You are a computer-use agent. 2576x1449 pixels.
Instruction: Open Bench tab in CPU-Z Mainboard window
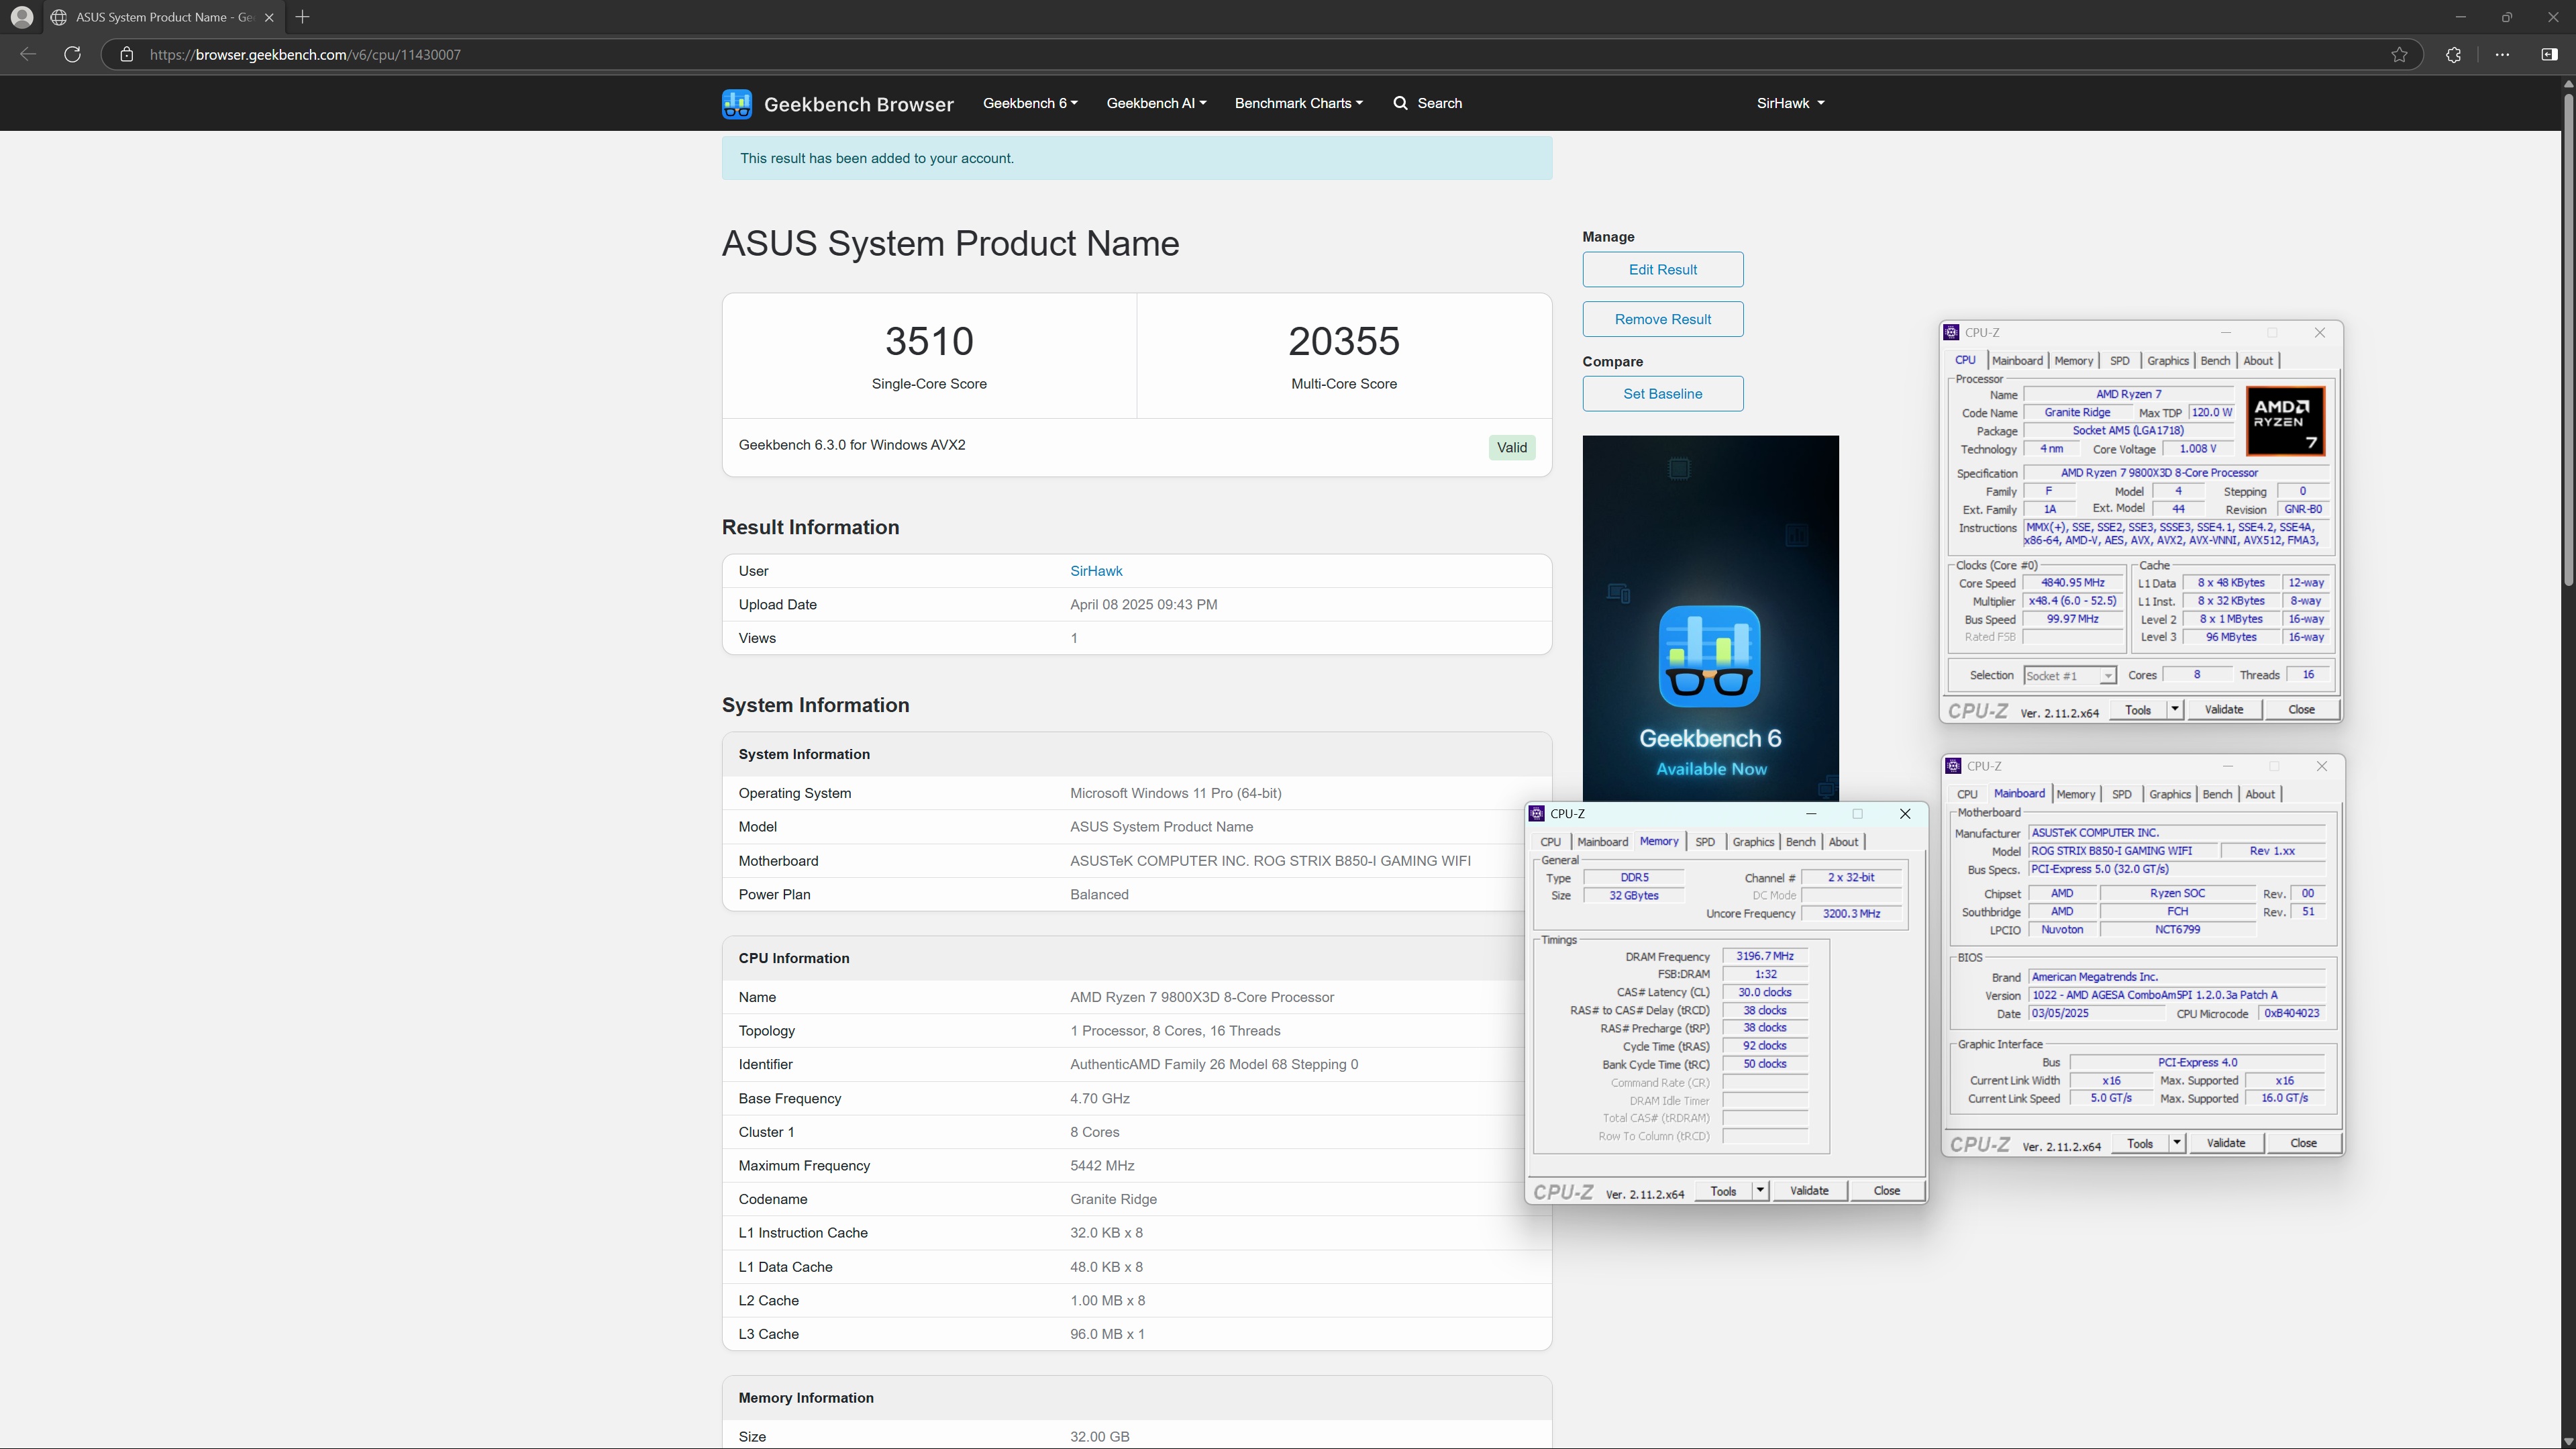2217,794
